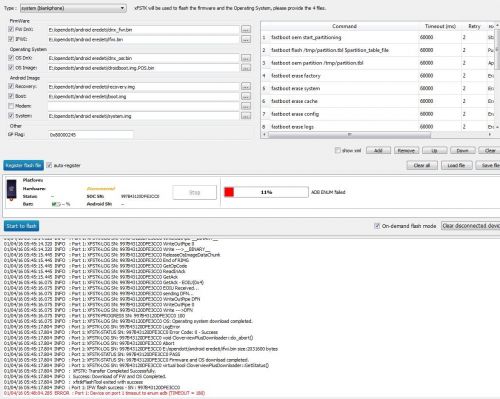Select the fastboot erase system row
500x399 pixels.
coord(378,88)
